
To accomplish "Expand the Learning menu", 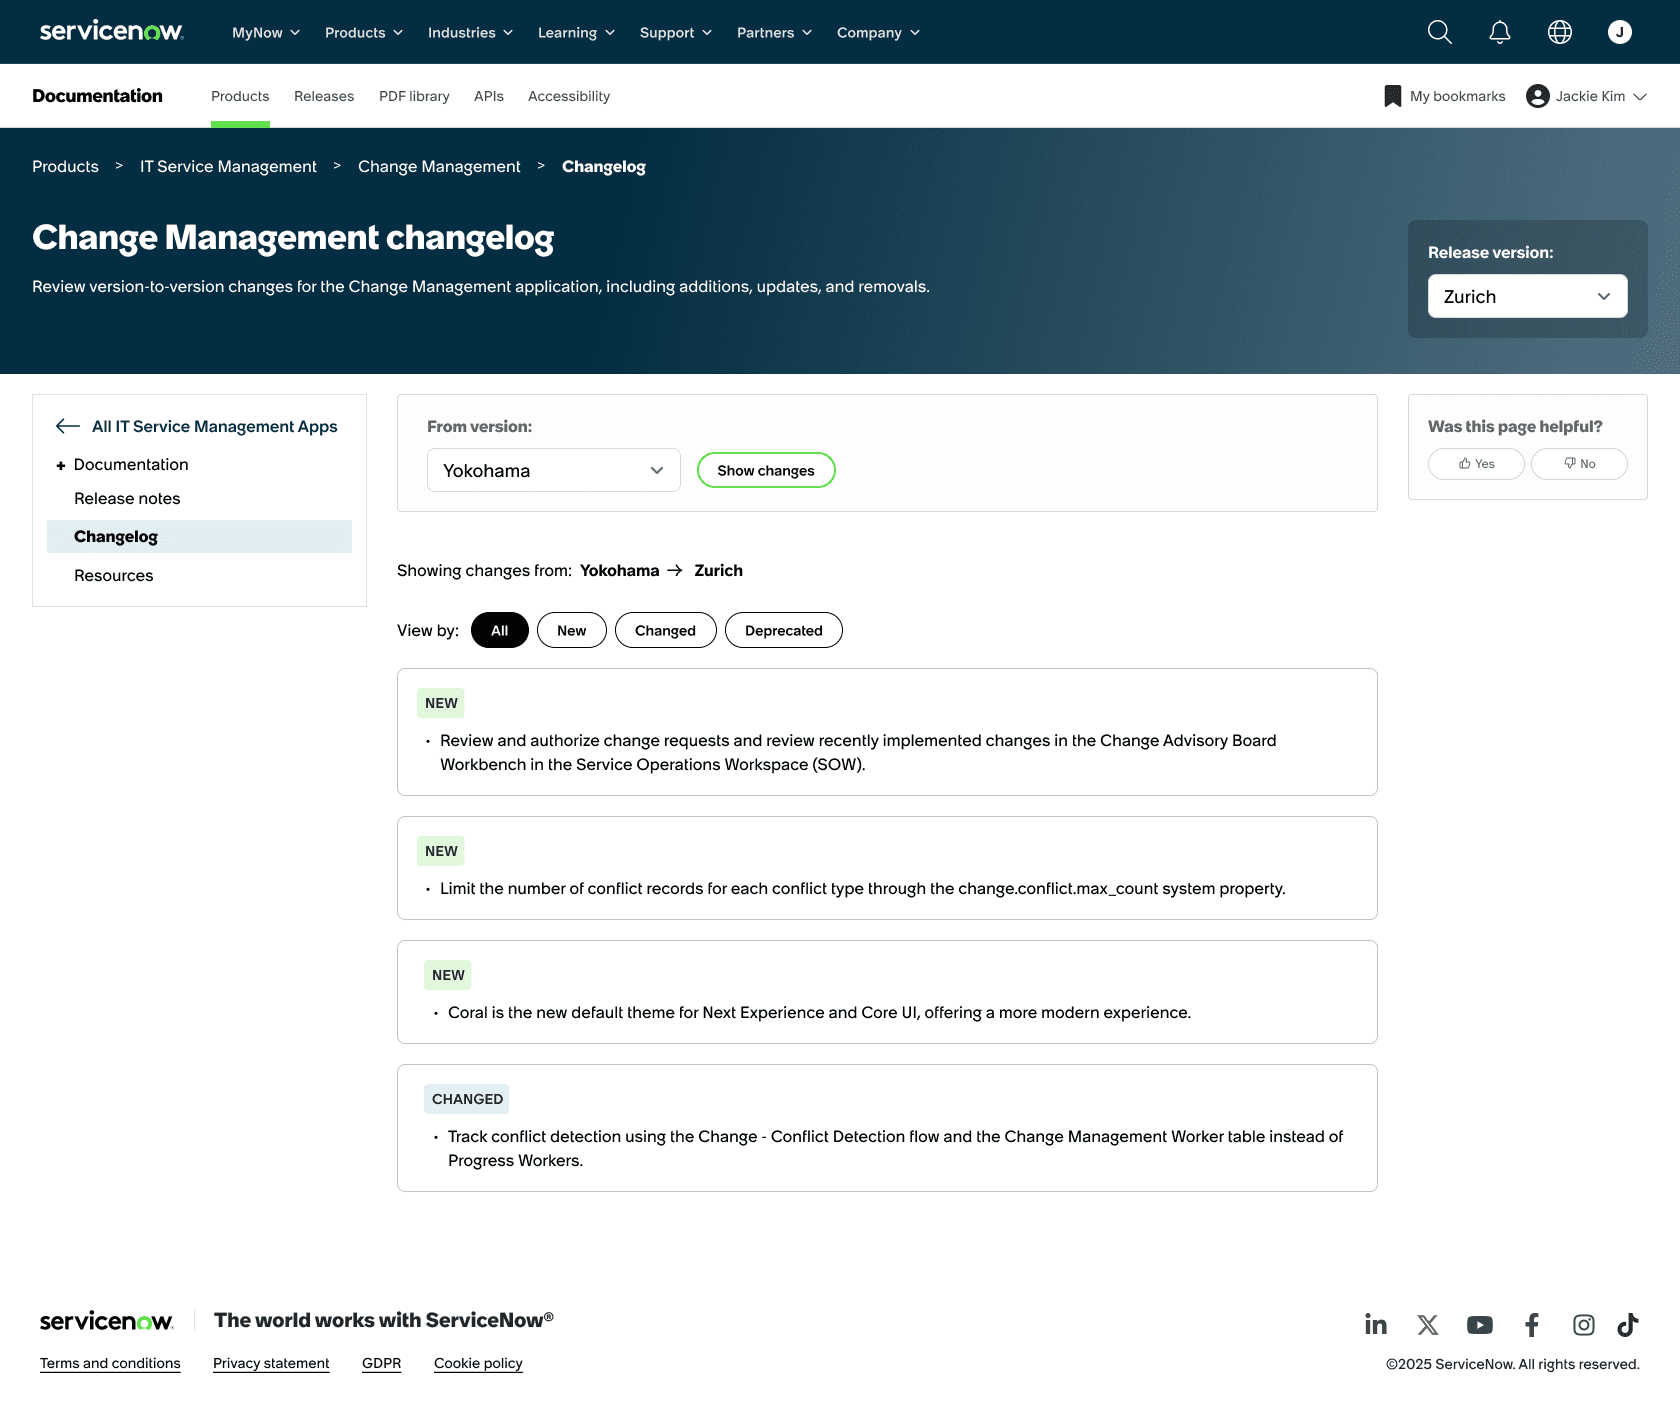I will click(577, 32).
